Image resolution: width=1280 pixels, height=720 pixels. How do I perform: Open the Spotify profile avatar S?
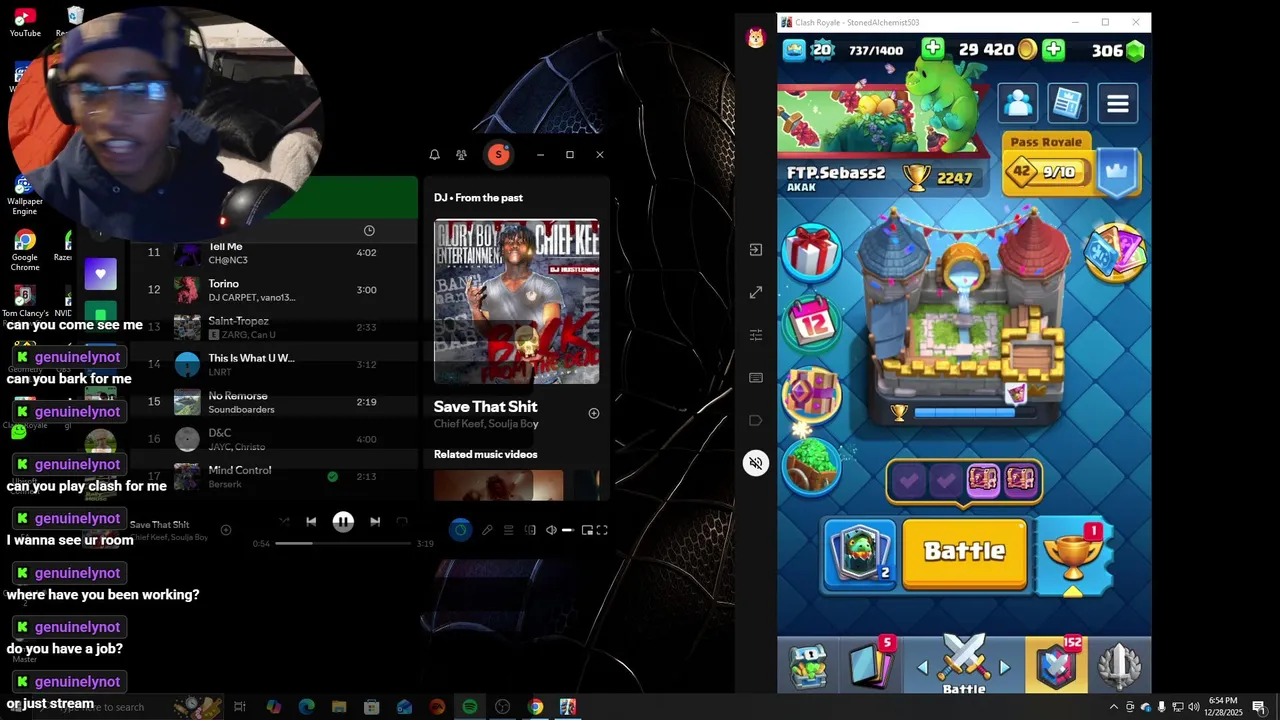498,154
